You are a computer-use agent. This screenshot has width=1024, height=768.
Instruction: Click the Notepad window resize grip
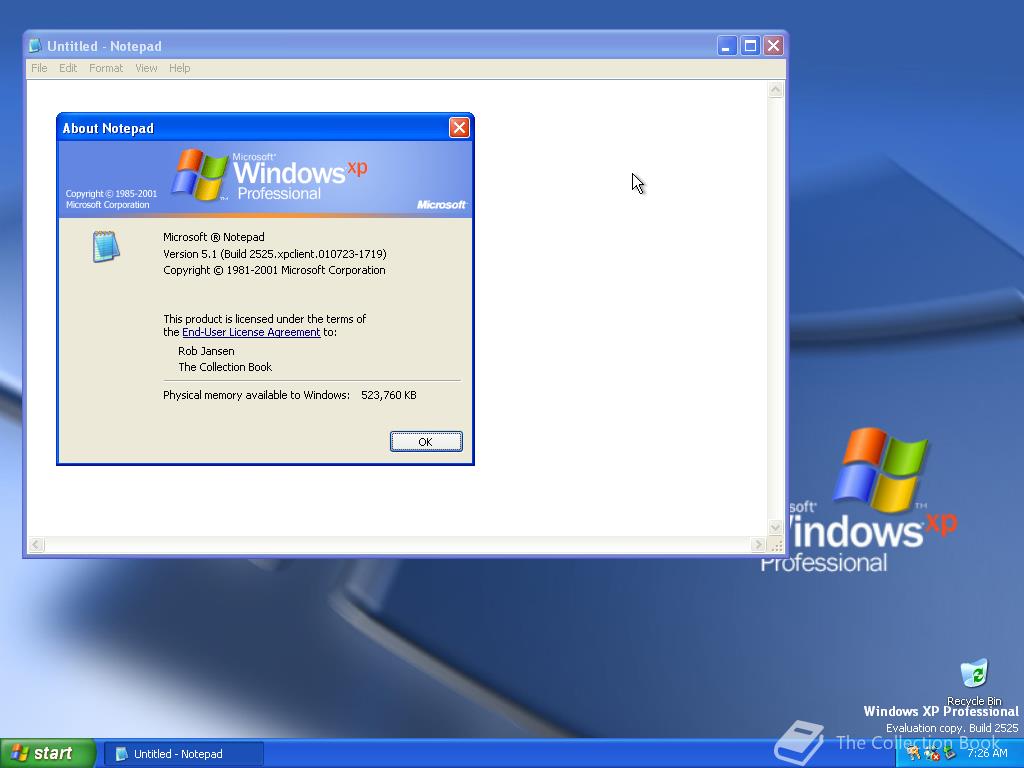(776, 545)
